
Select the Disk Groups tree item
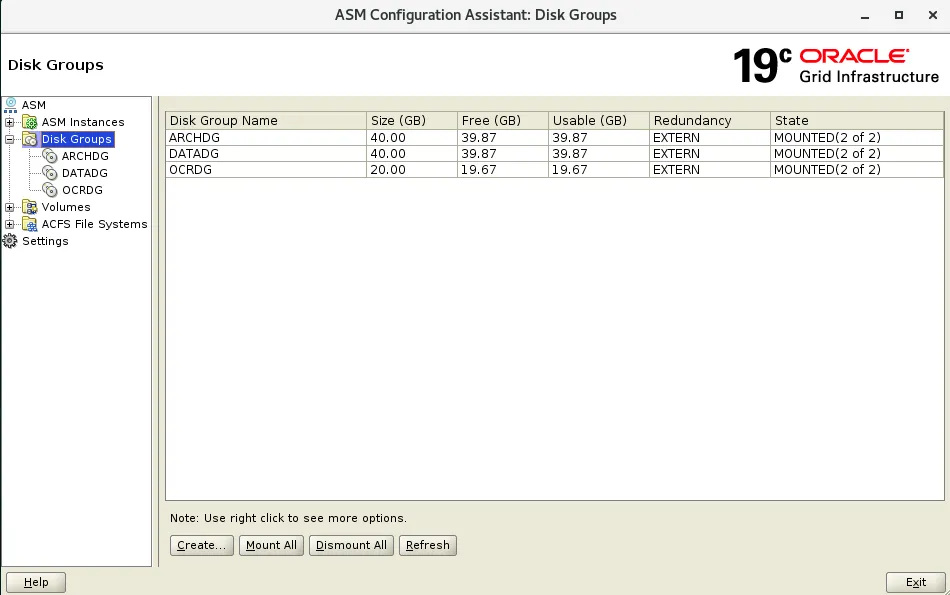(77, 139)
